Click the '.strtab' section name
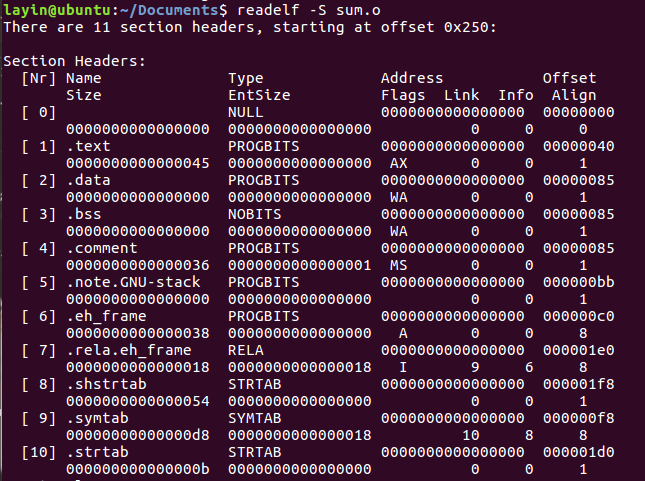 [x=97, y=452]
